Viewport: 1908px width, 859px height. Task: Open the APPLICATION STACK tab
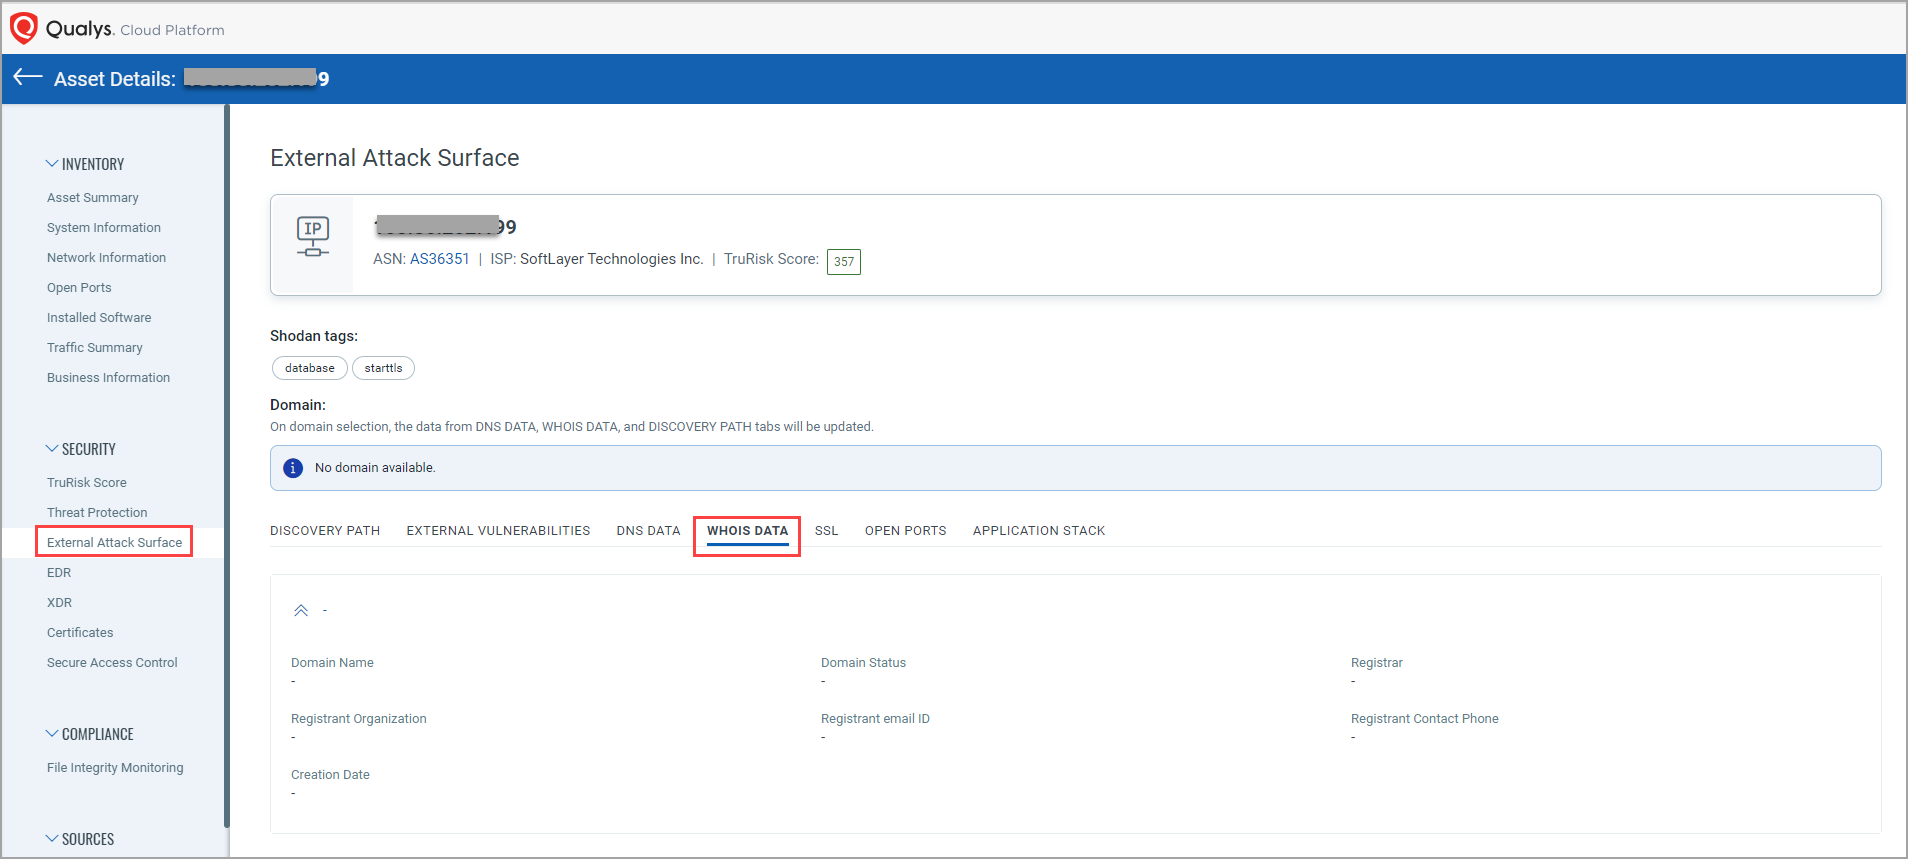coord(1039,531)
